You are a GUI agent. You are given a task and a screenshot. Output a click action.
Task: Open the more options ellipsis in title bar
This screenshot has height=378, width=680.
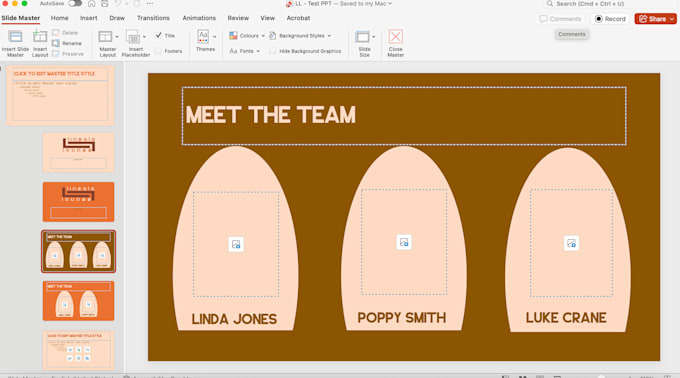pos(150,3)
